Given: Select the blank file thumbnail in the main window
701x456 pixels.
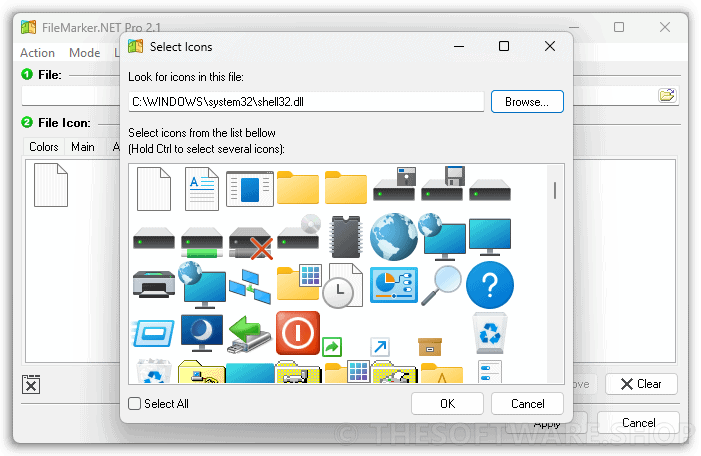Looking at the screenshot, I should (51, 186).
